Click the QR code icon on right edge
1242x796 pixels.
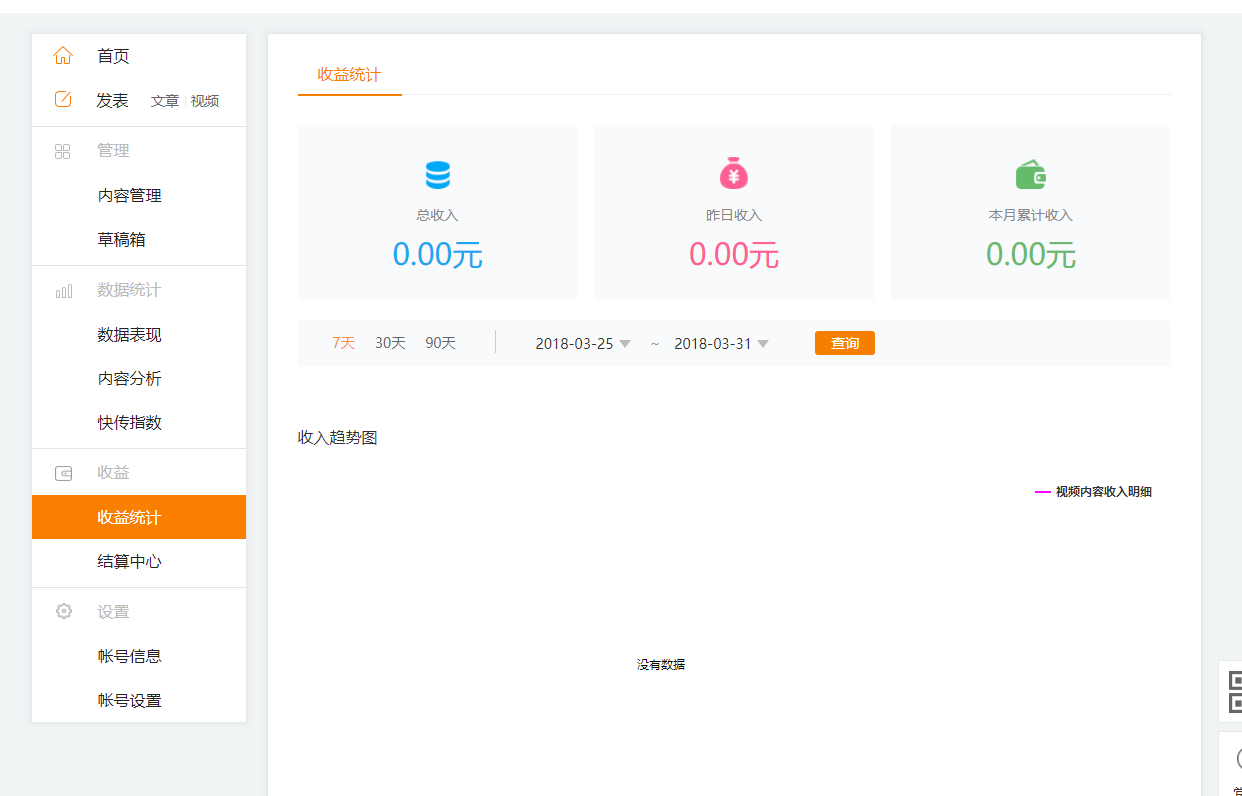[x=1234, y=691]
